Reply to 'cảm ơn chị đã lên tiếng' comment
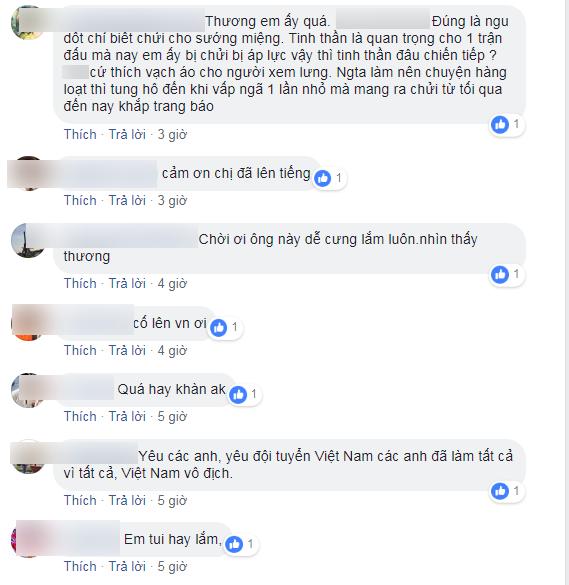The width and height of the screenshot is (569, 585). (127, 200)
